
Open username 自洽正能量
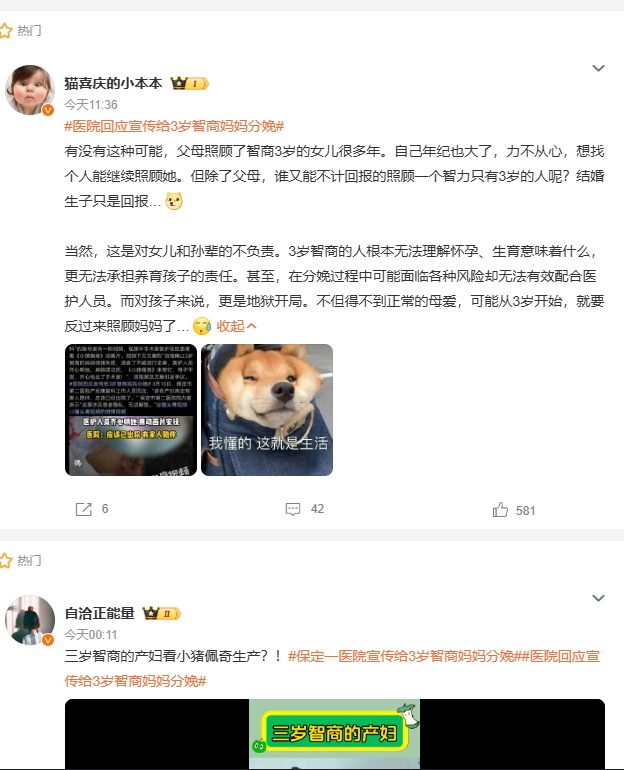[100, 613]
